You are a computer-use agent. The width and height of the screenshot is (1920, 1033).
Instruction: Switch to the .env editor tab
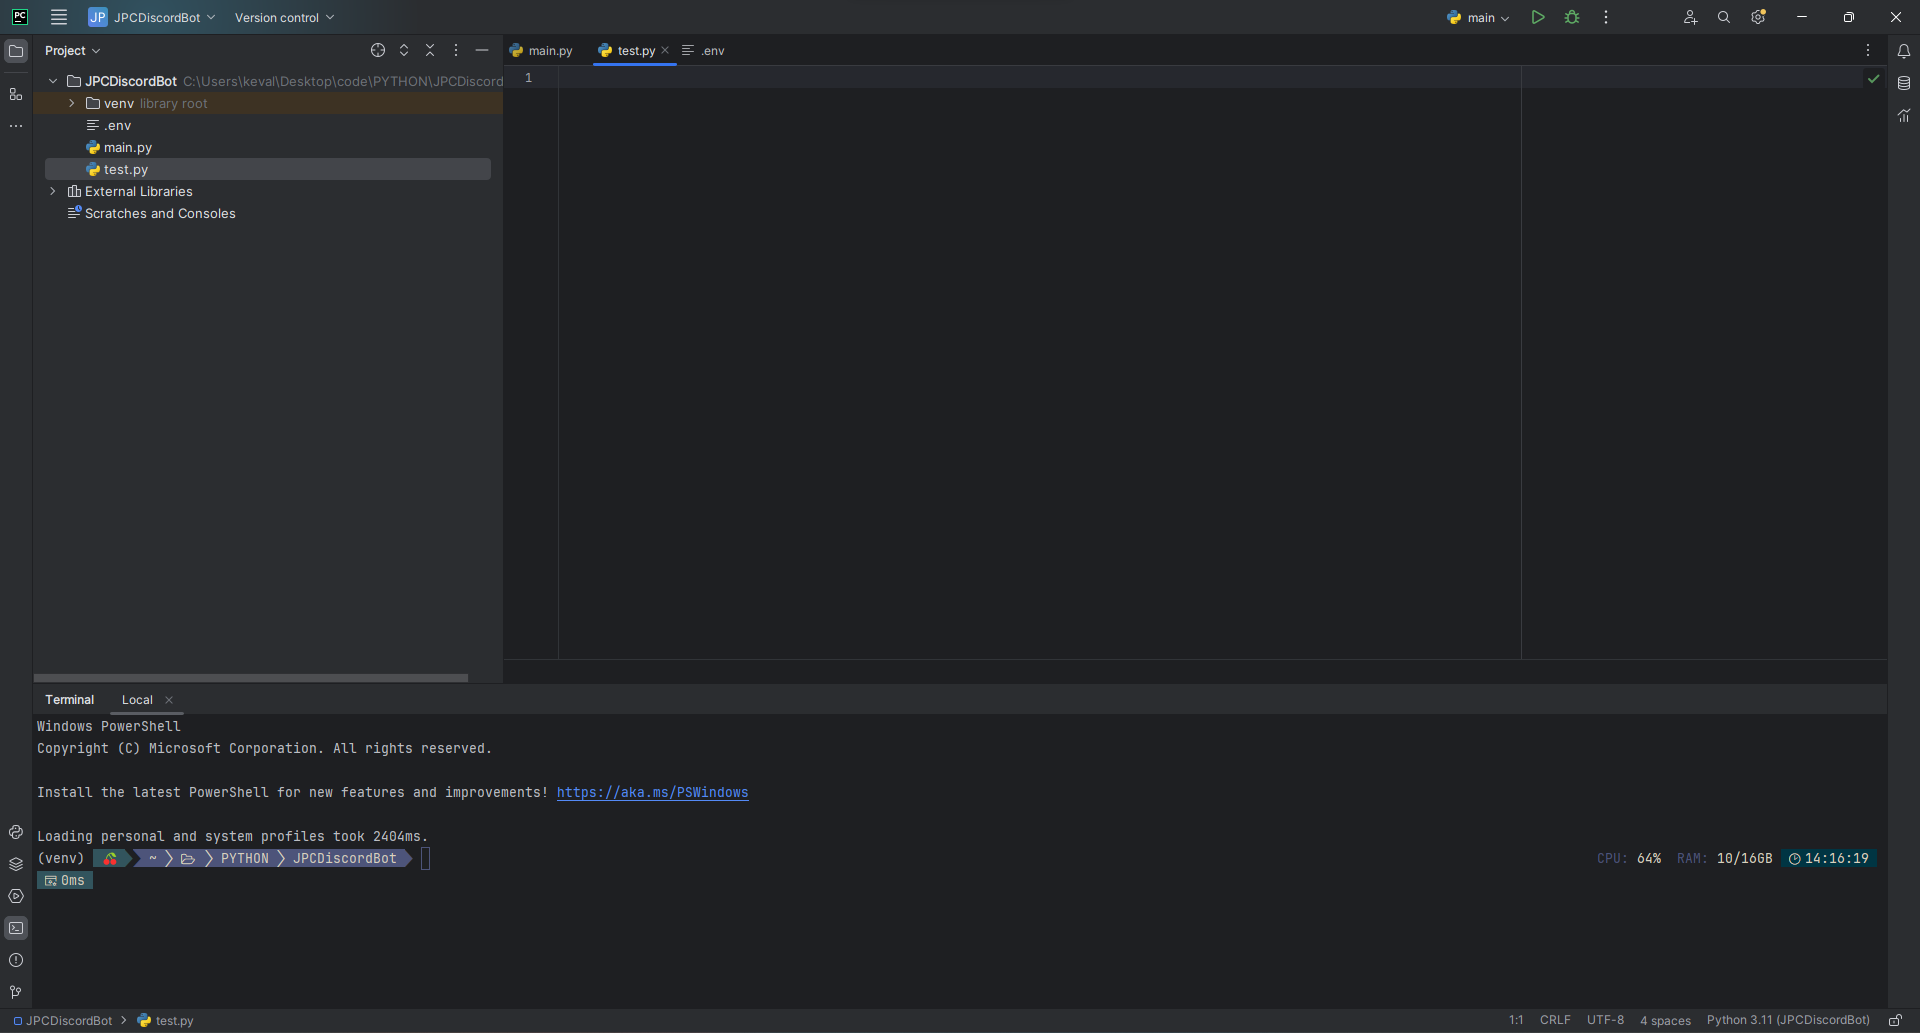[704, 50]
